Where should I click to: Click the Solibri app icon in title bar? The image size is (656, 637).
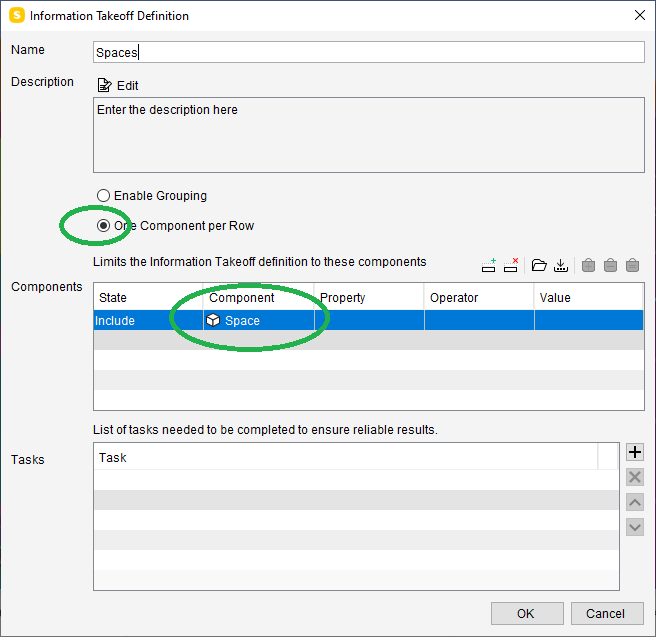17,15
